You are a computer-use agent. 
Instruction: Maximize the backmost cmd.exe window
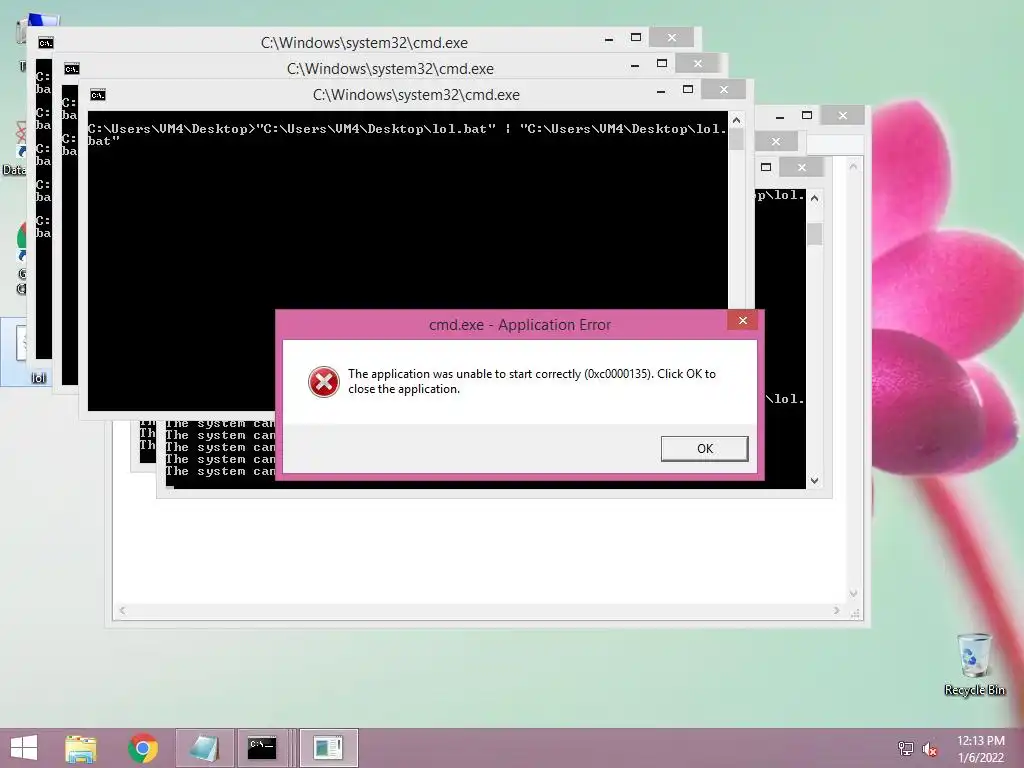635,37
